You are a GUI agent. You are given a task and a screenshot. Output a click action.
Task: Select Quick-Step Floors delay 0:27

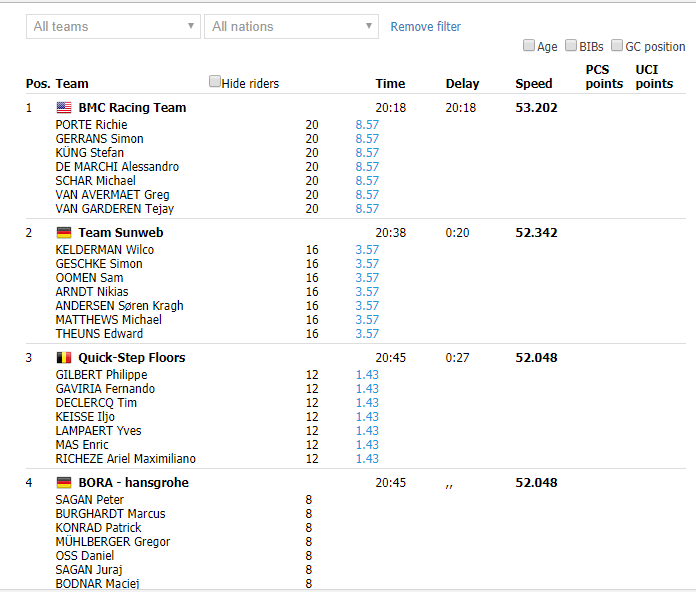(457, 358)
